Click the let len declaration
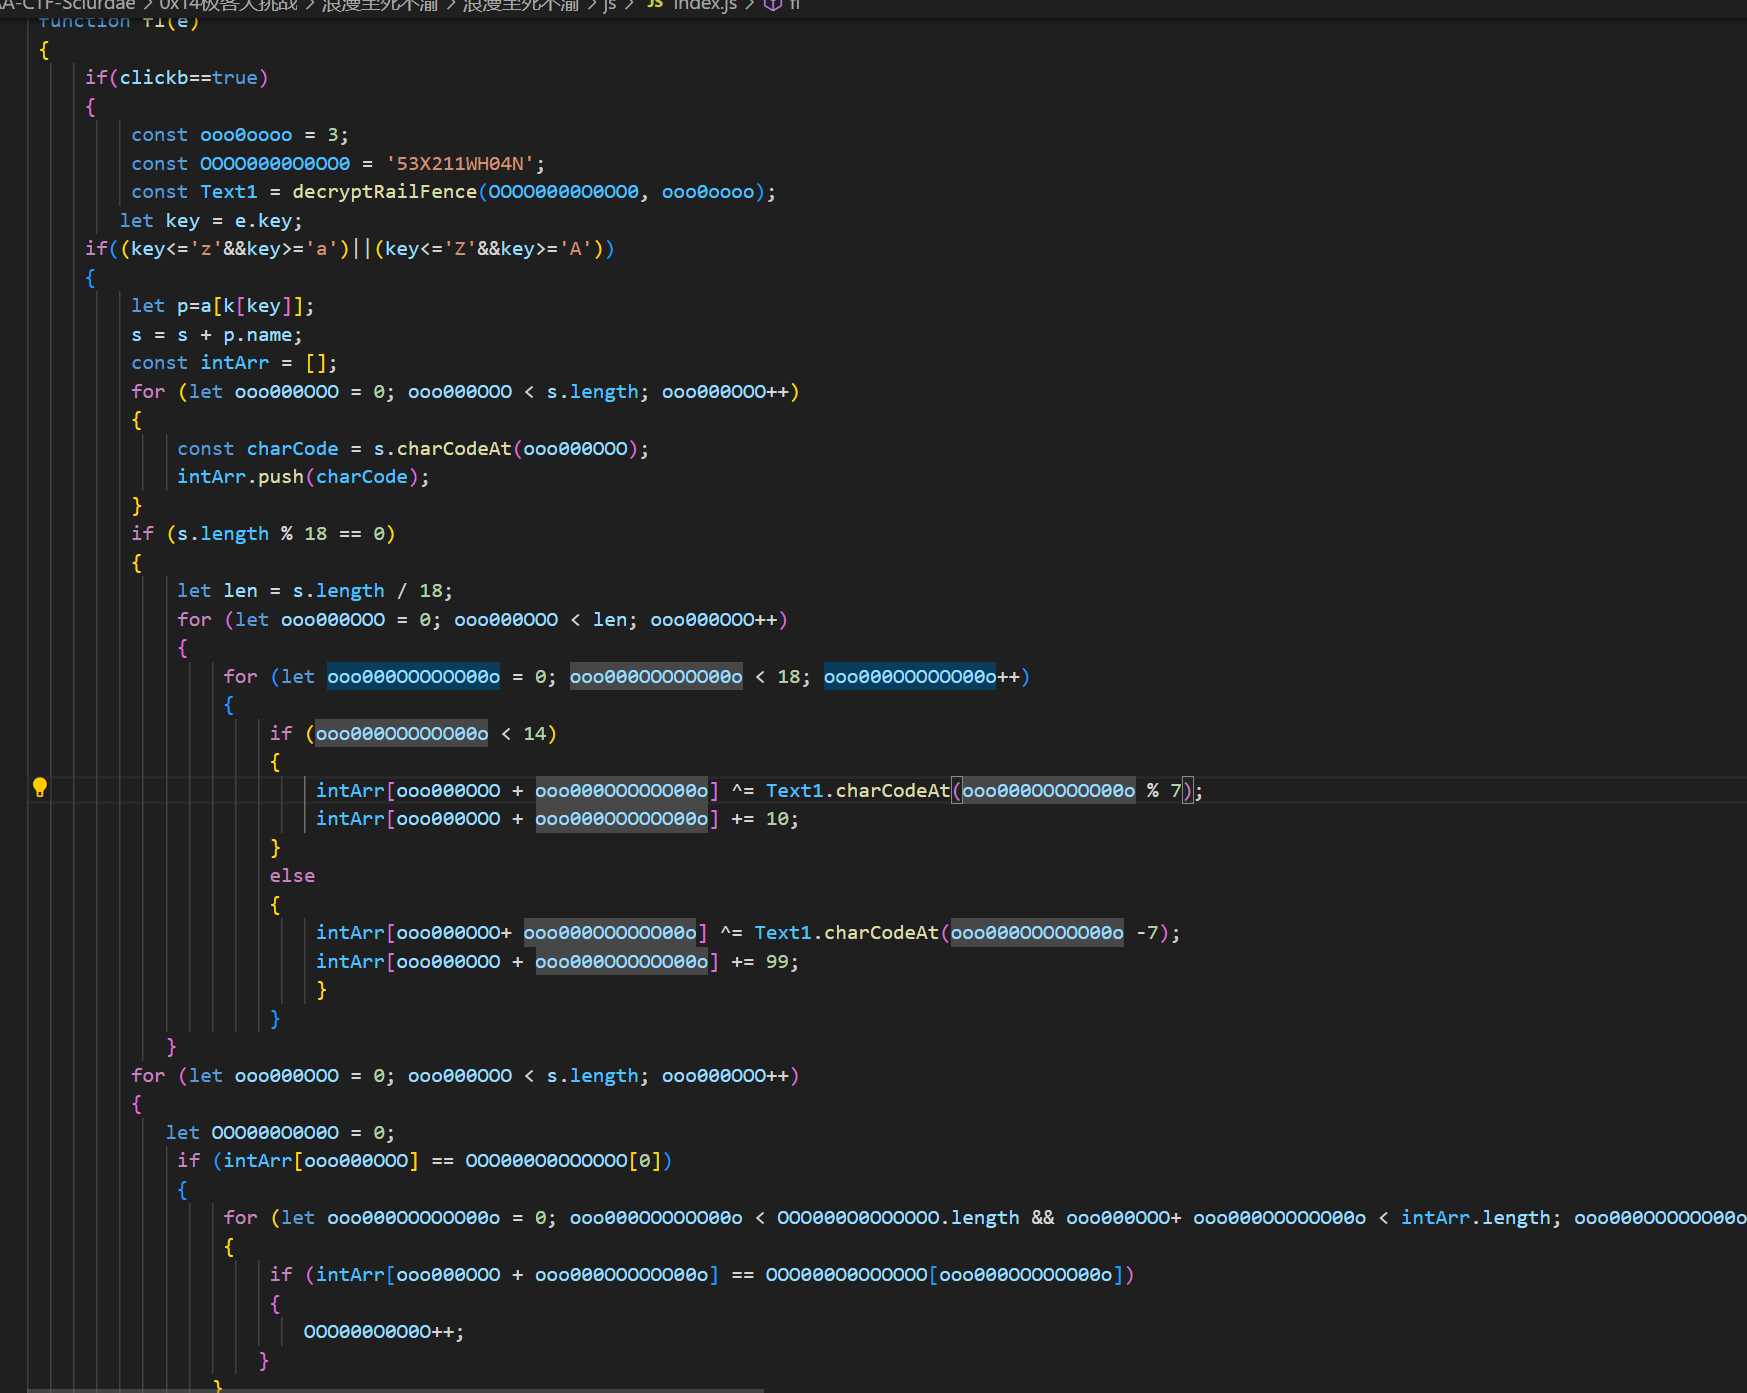This screenshot has width=1747, height=1393. tap(315, 591)
